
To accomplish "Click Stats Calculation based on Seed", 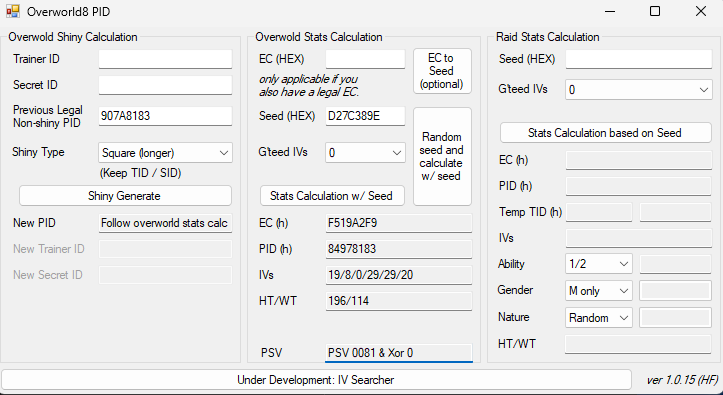I will coord(605,133).
